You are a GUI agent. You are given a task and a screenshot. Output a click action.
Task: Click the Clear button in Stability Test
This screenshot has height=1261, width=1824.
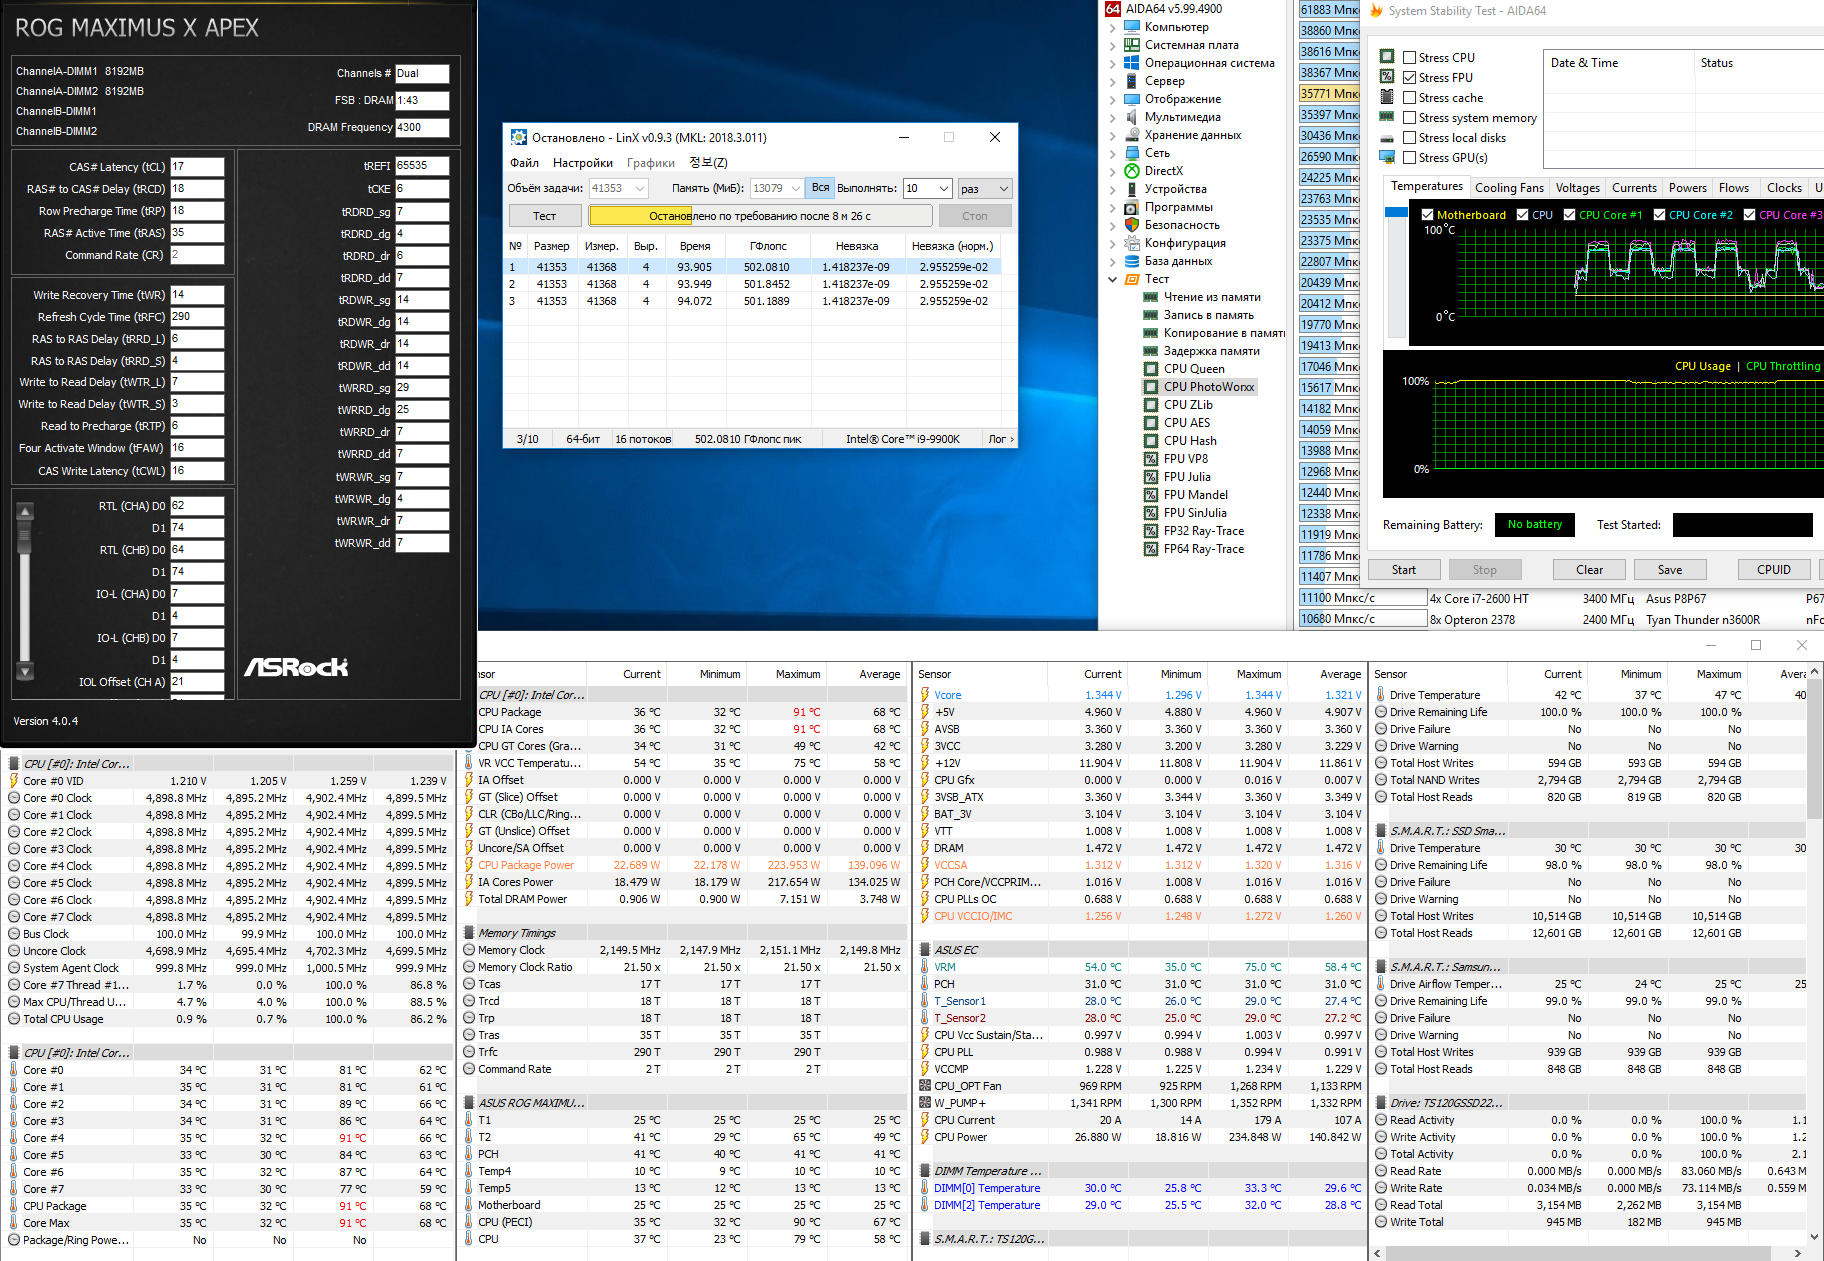click(1589, 570)
